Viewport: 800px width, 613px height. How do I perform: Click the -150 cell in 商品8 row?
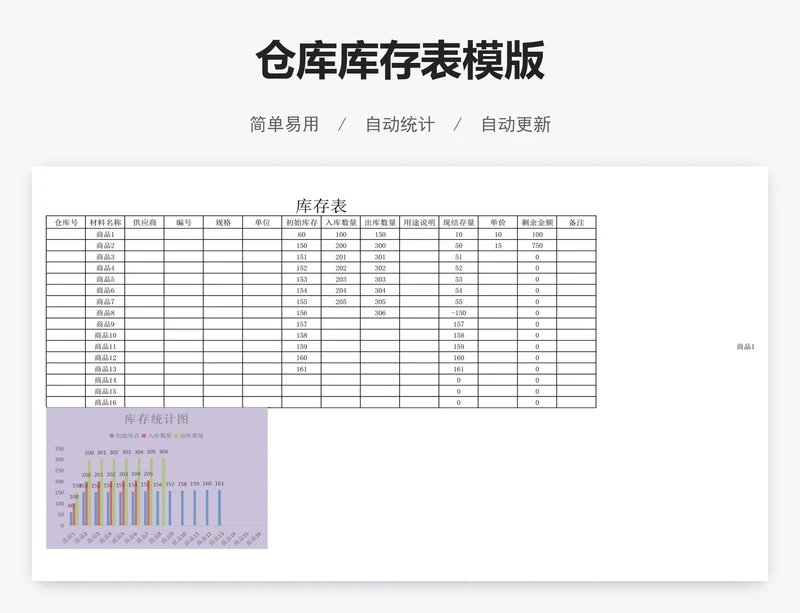click(x=459, y=313)
